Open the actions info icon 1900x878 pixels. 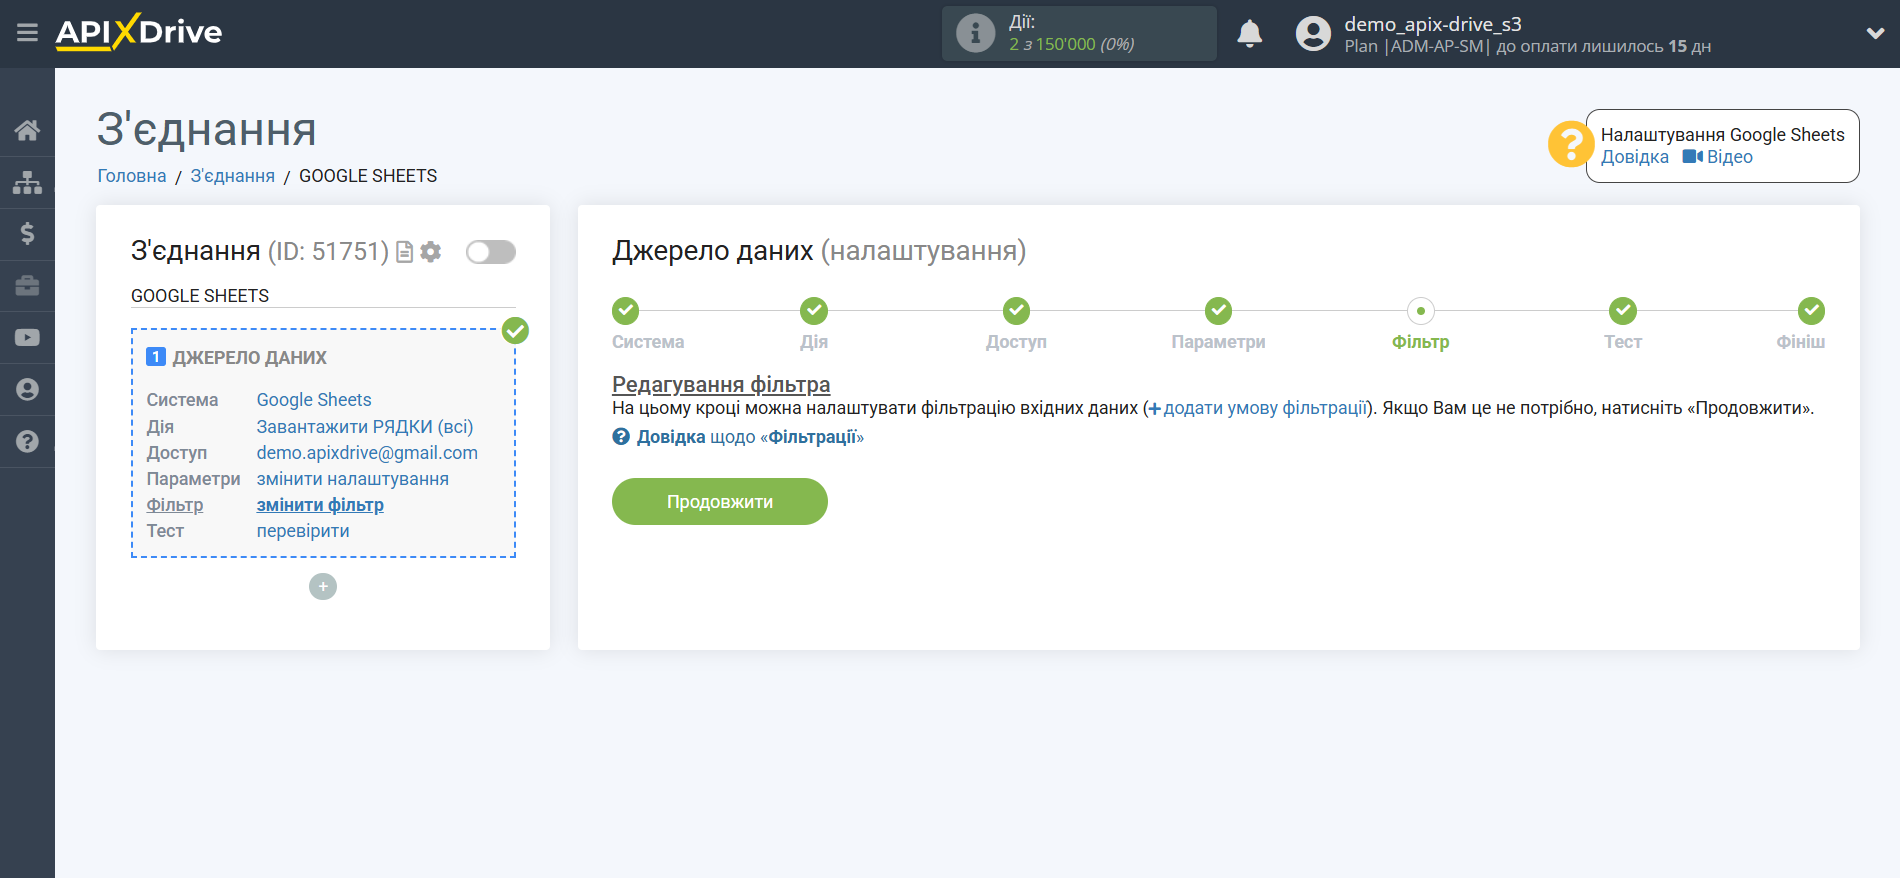pyautogui.click(x=975, y=33)
